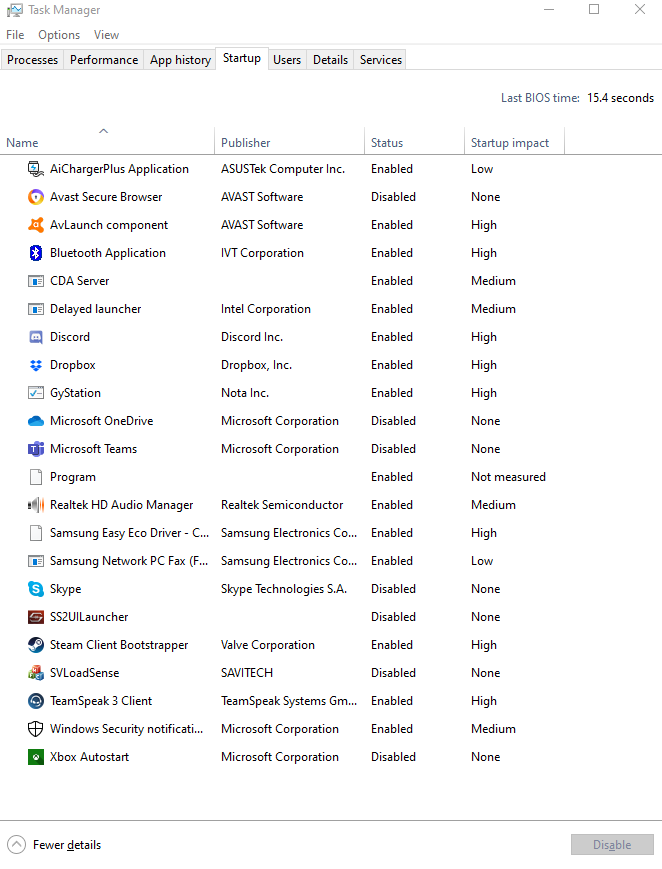The width and height of the screenshot is (662, 869).
Task: Click 'Not measured' startup impact value
Action: point(508,477)
